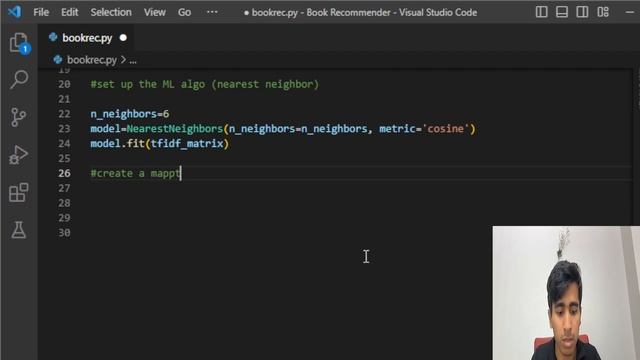Open the Testing flask view
Viewport: 640px width, 360px height.
pyautogui.click(x=18, y=230)
